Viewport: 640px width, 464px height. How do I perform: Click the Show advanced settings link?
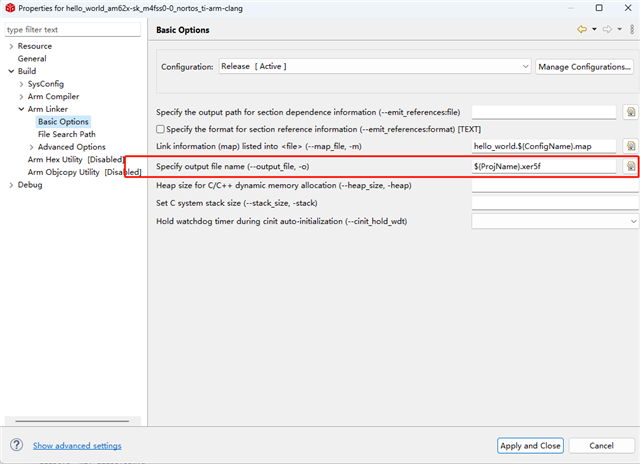coord(77,446)
